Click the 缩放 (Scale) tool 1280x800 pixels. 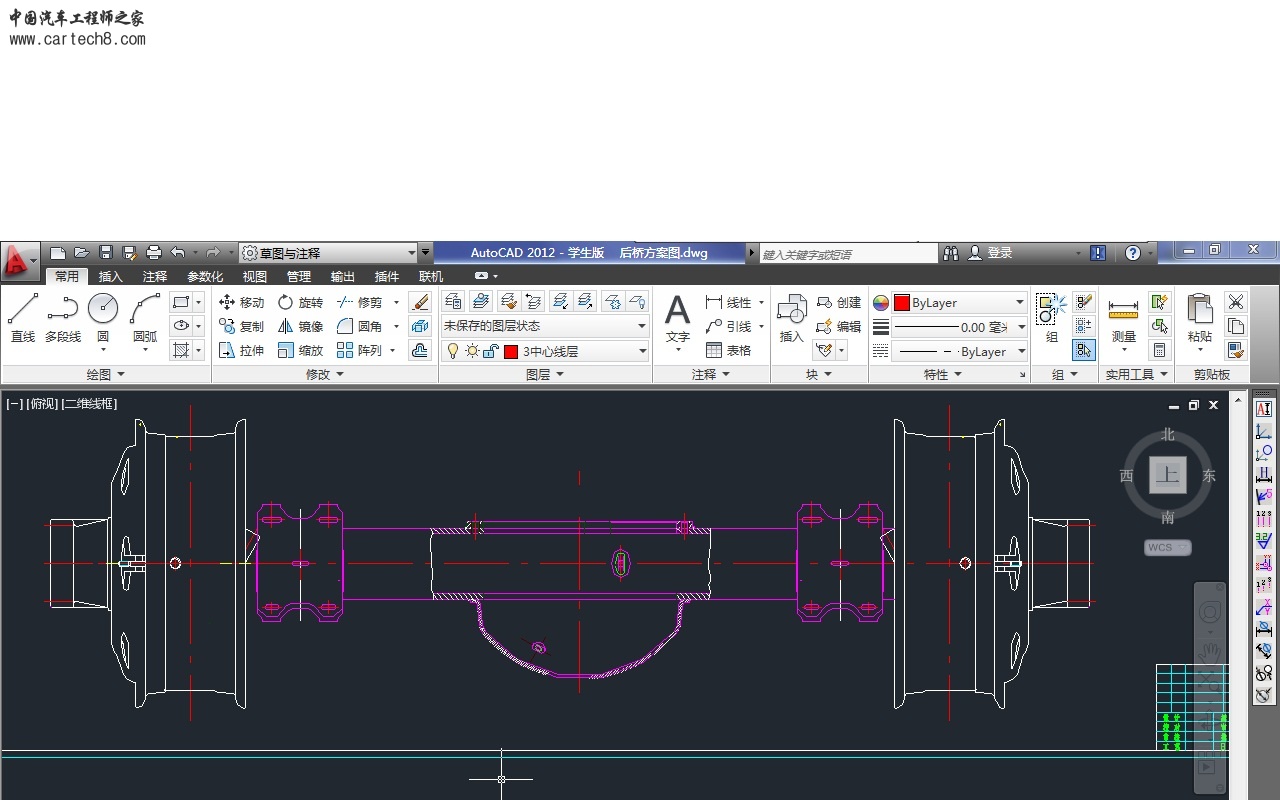(300, 350)
